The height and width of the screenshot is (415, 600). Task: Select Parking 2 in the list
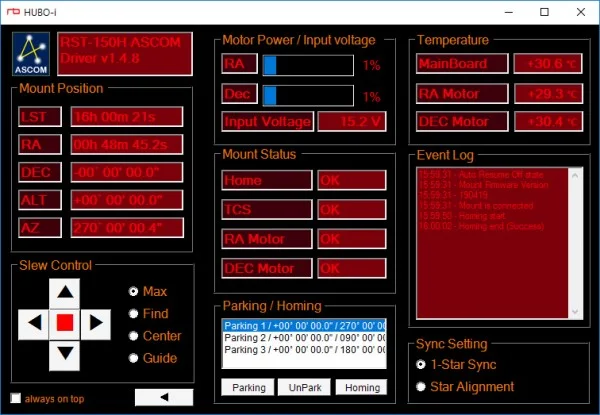(304, 338)
